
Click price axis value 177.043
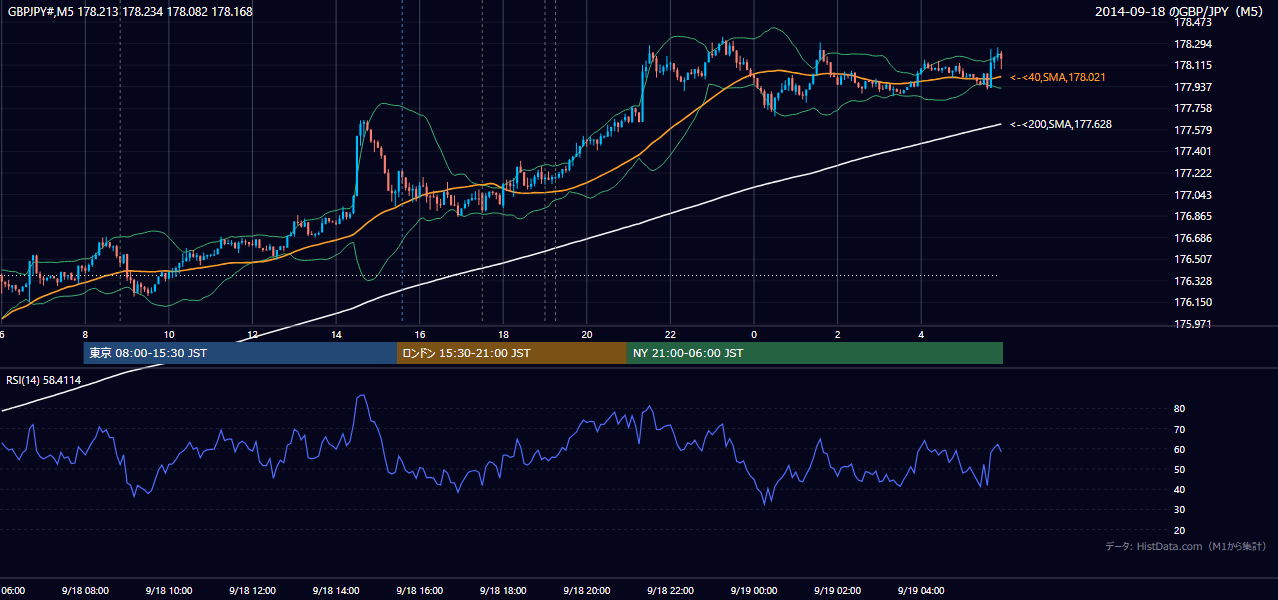[1192, 195]
